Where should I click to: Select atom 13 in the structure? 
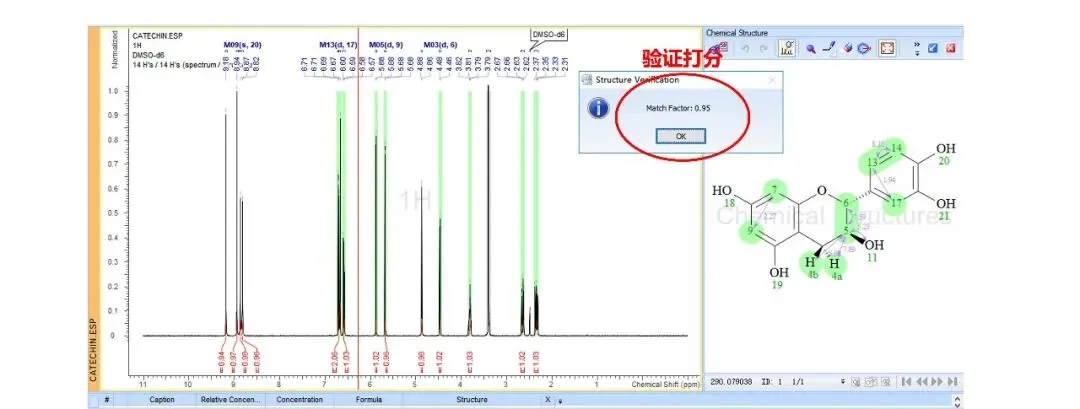872,162
